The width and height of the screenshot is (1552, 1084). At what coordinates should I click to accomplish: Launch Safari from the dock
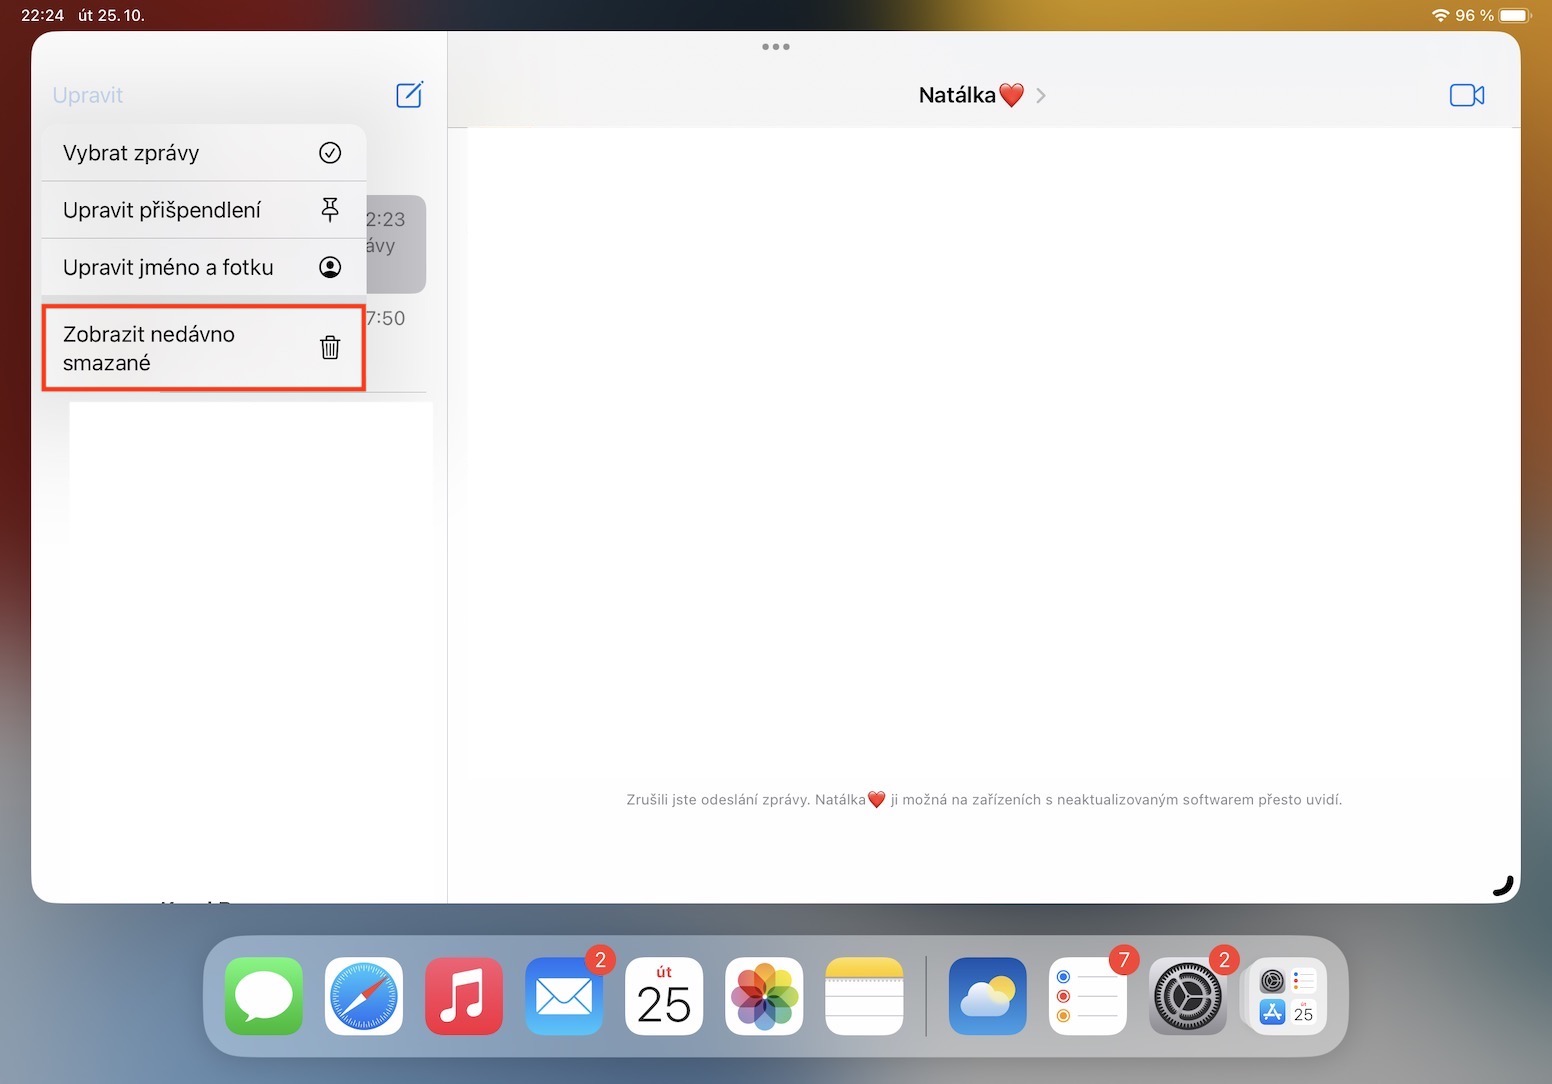pyautogui.click(x=364, y=996)
